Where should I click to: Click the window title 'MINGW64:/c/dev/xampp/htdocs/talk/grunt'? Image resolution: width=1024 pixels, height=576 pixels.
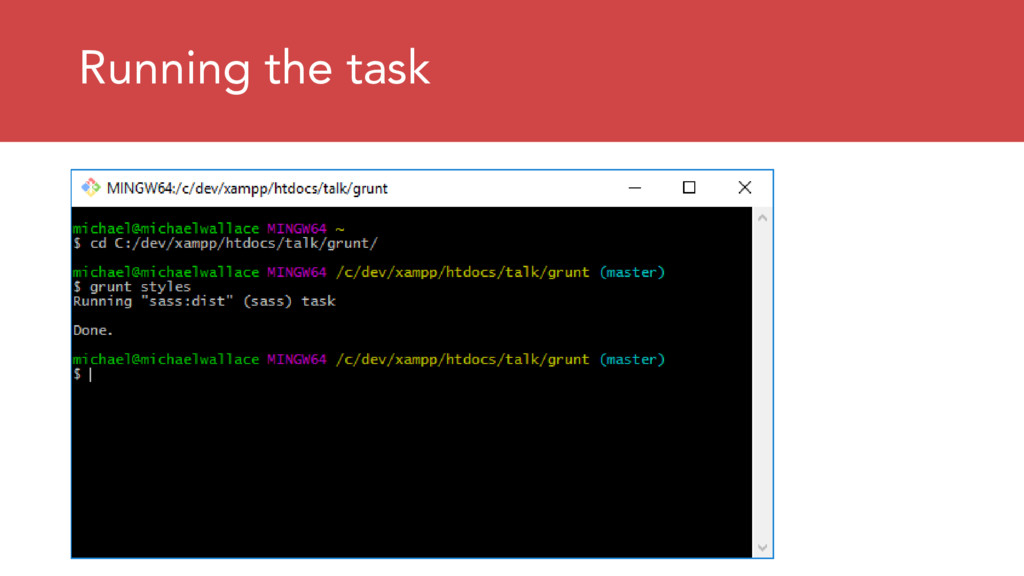pyautogui.click(x=247, y=189)
